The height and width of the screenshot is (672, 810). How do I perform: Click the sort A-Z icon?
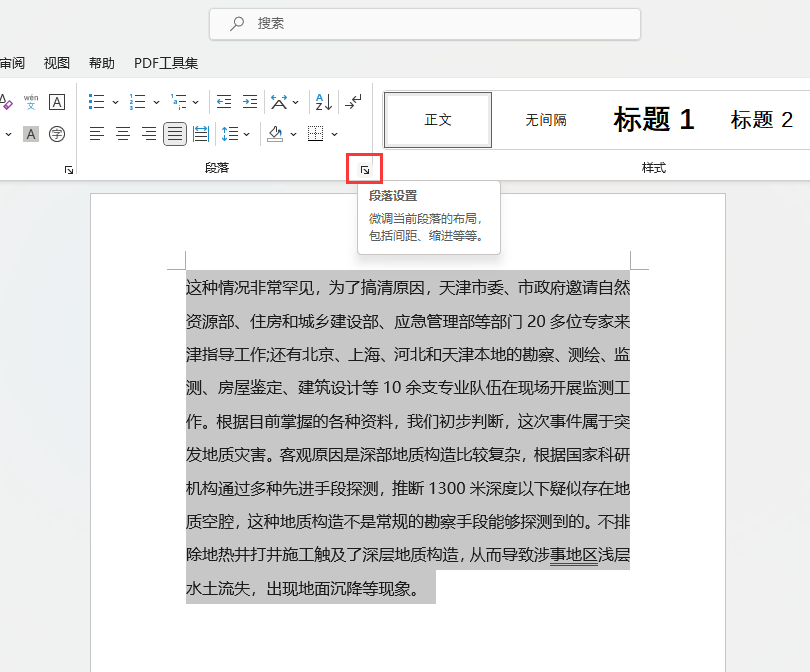(323, 102)
